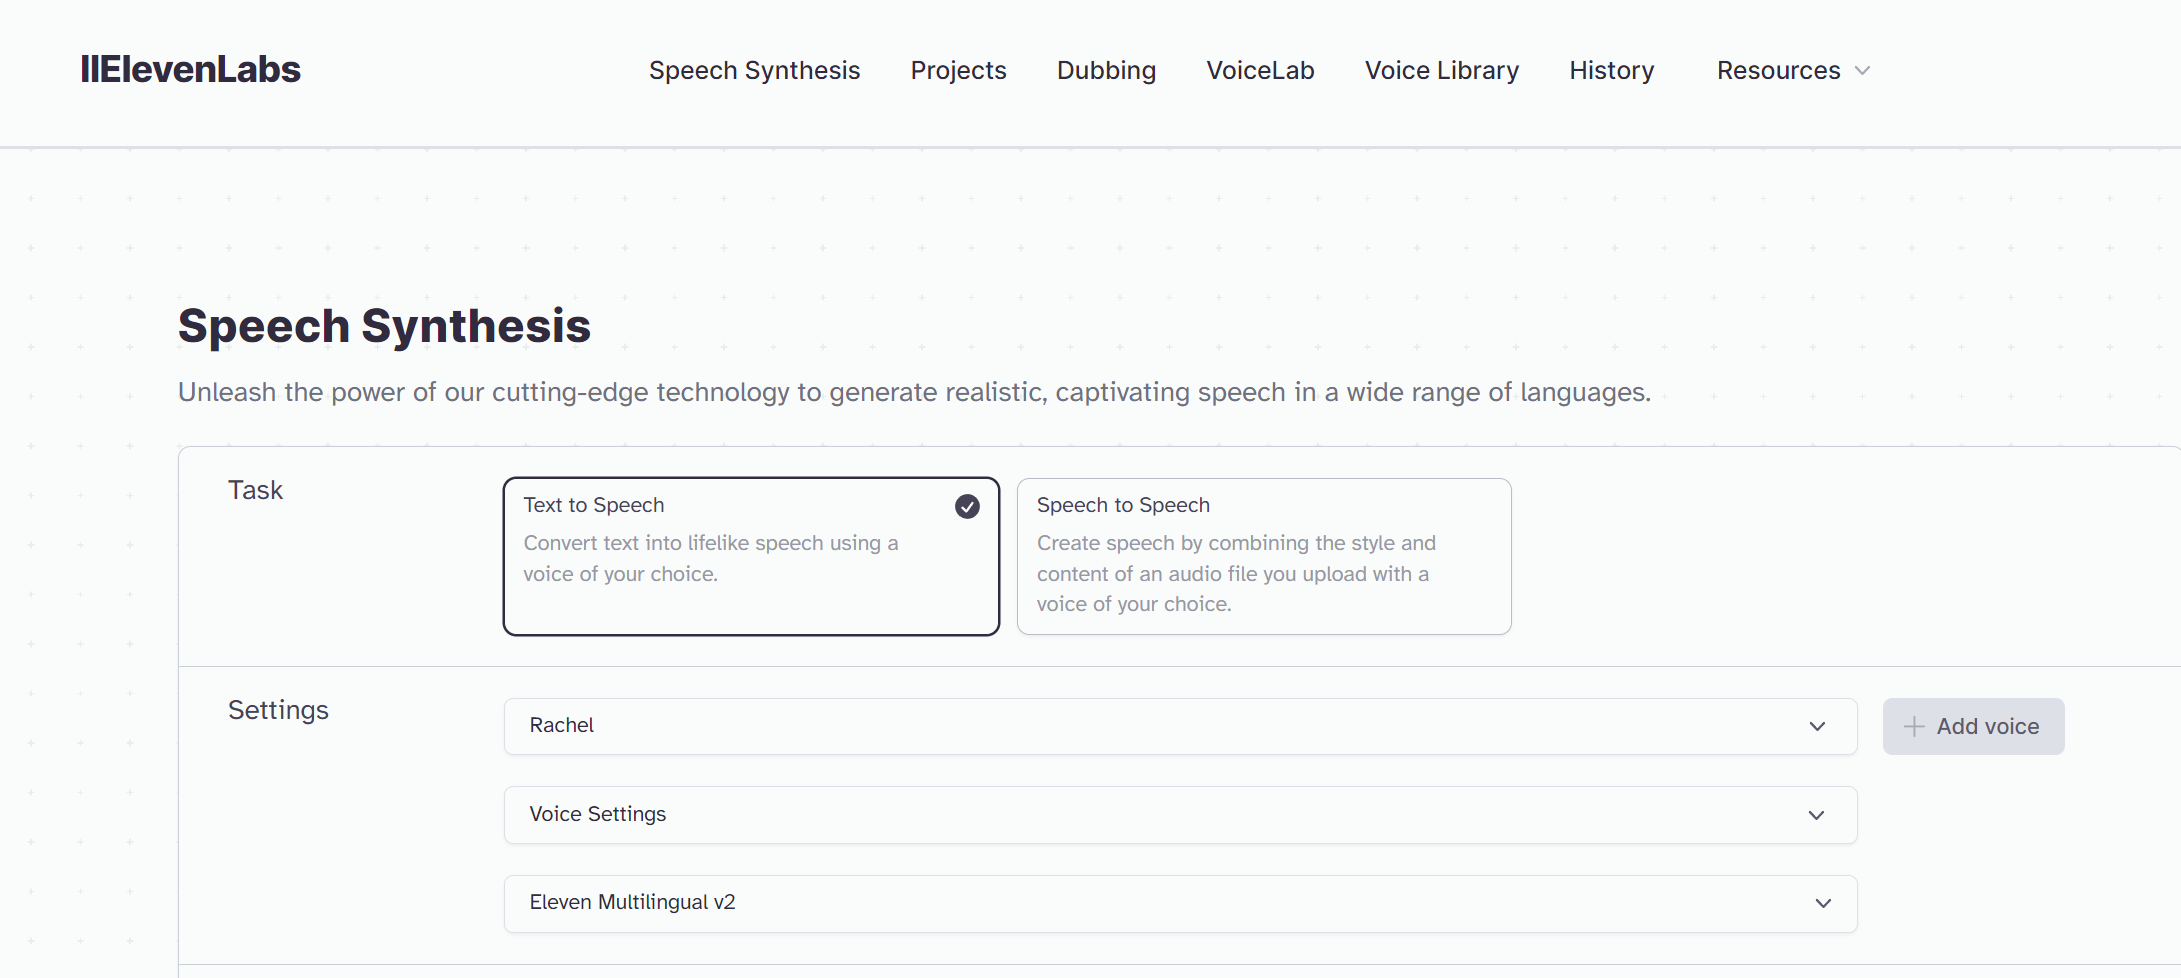Image resolution: width=2181 pixels, height=978 pixels.
Task: Click the Settings section label
Action: tap(278, 710)
